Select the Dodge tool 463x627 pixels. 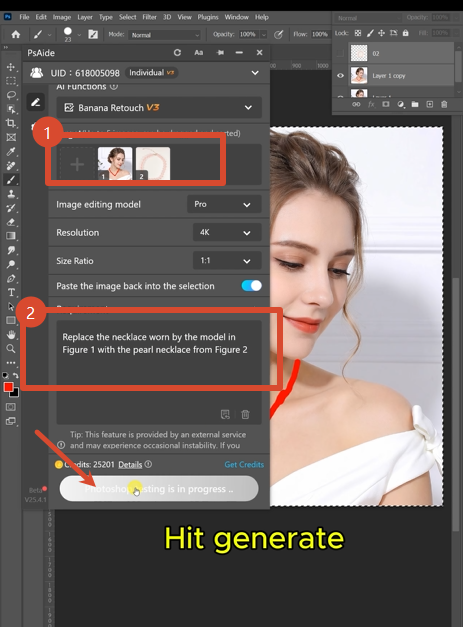pos(11,264)
